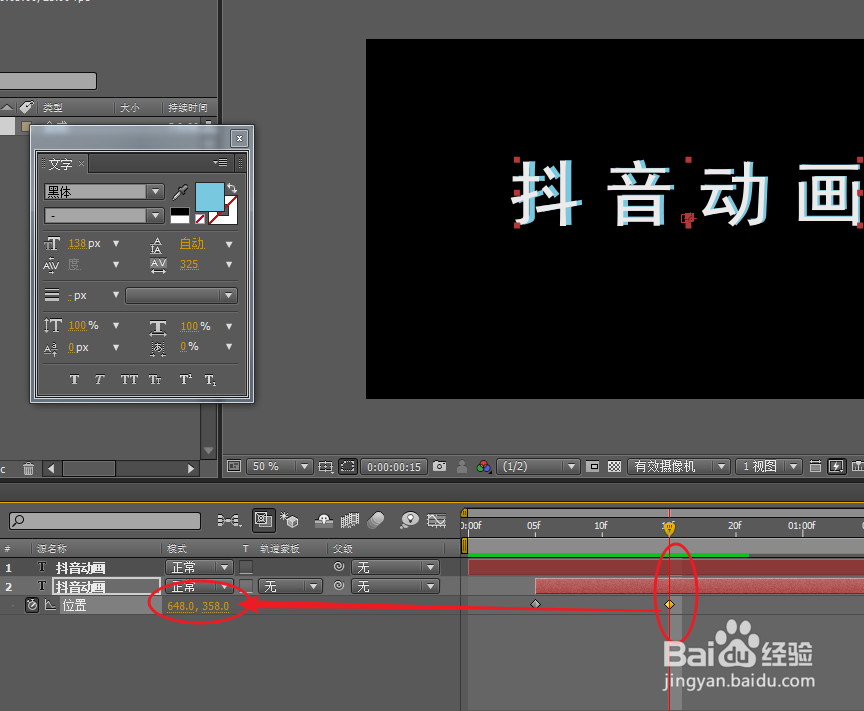Toggle the 位置 stopwatch keyframe icon
Viewport: 864px width, 711px height.
pyautogui.click(x=32, y=605)
